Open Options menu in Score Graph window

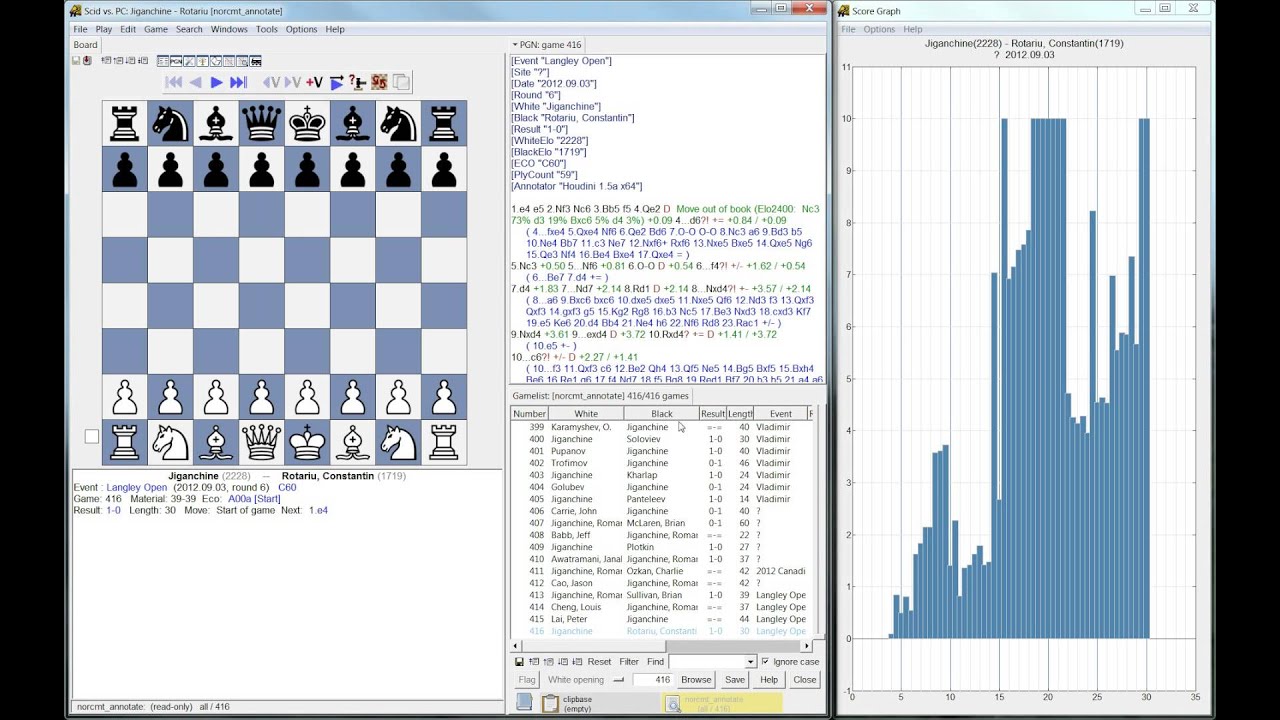click(879, 29)
